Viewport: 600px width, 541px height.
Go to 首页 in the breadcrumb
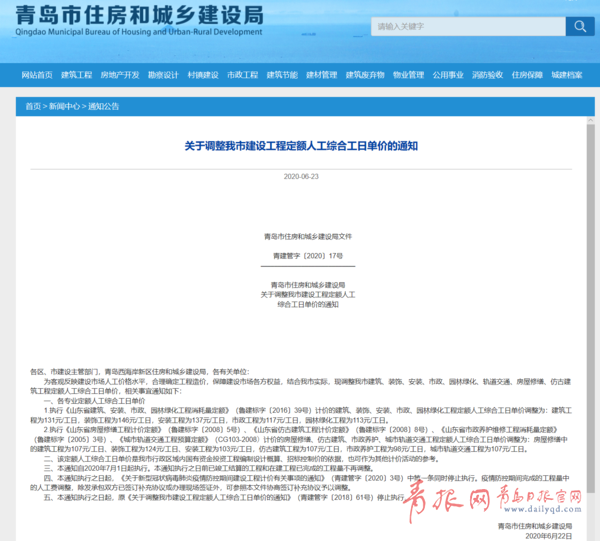[33, 106]
